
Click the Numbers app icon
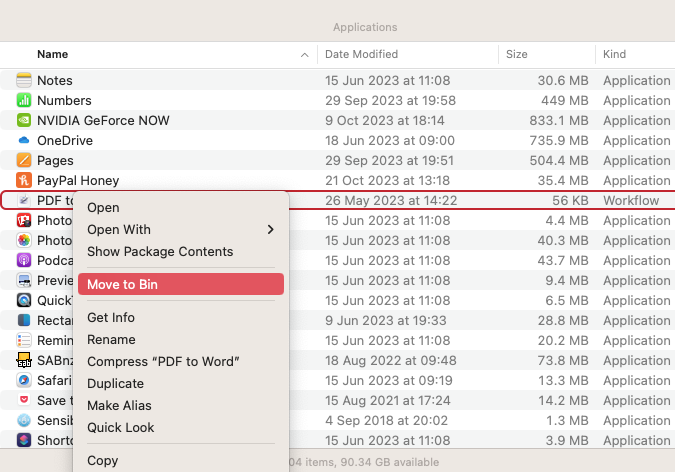pos(24,100)
